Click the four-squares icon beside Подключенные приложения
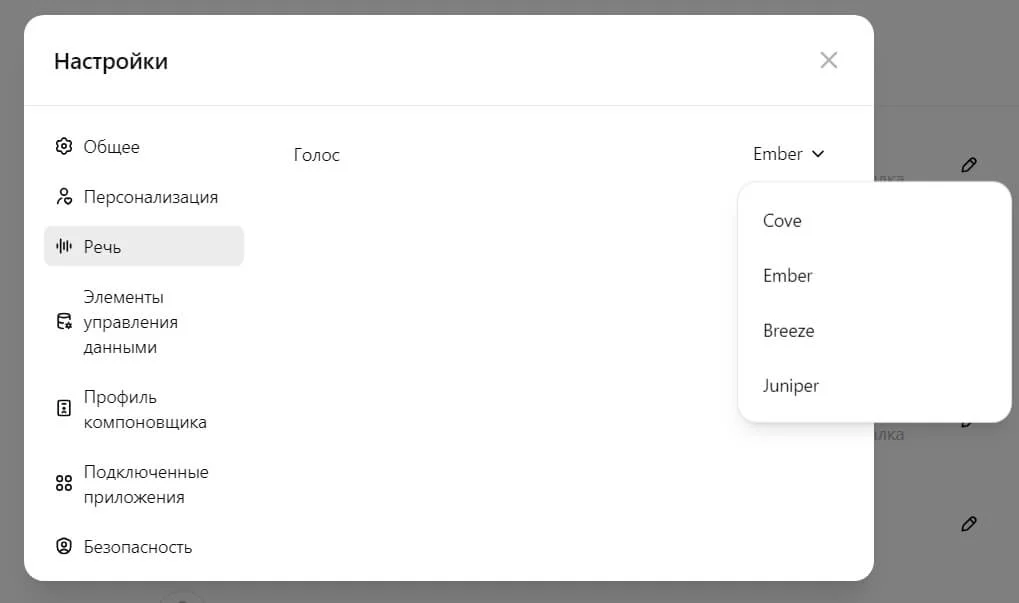This screenshot has width=1019, height=603. click(64, 484)
